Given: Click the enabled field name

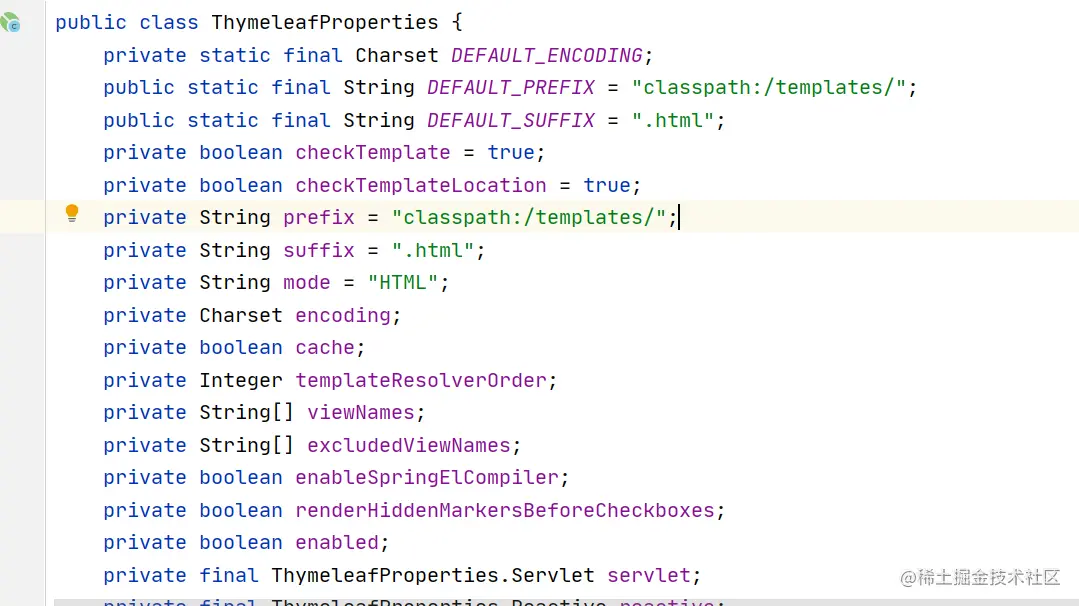Looking at the screenshot, I should (337, 543).
